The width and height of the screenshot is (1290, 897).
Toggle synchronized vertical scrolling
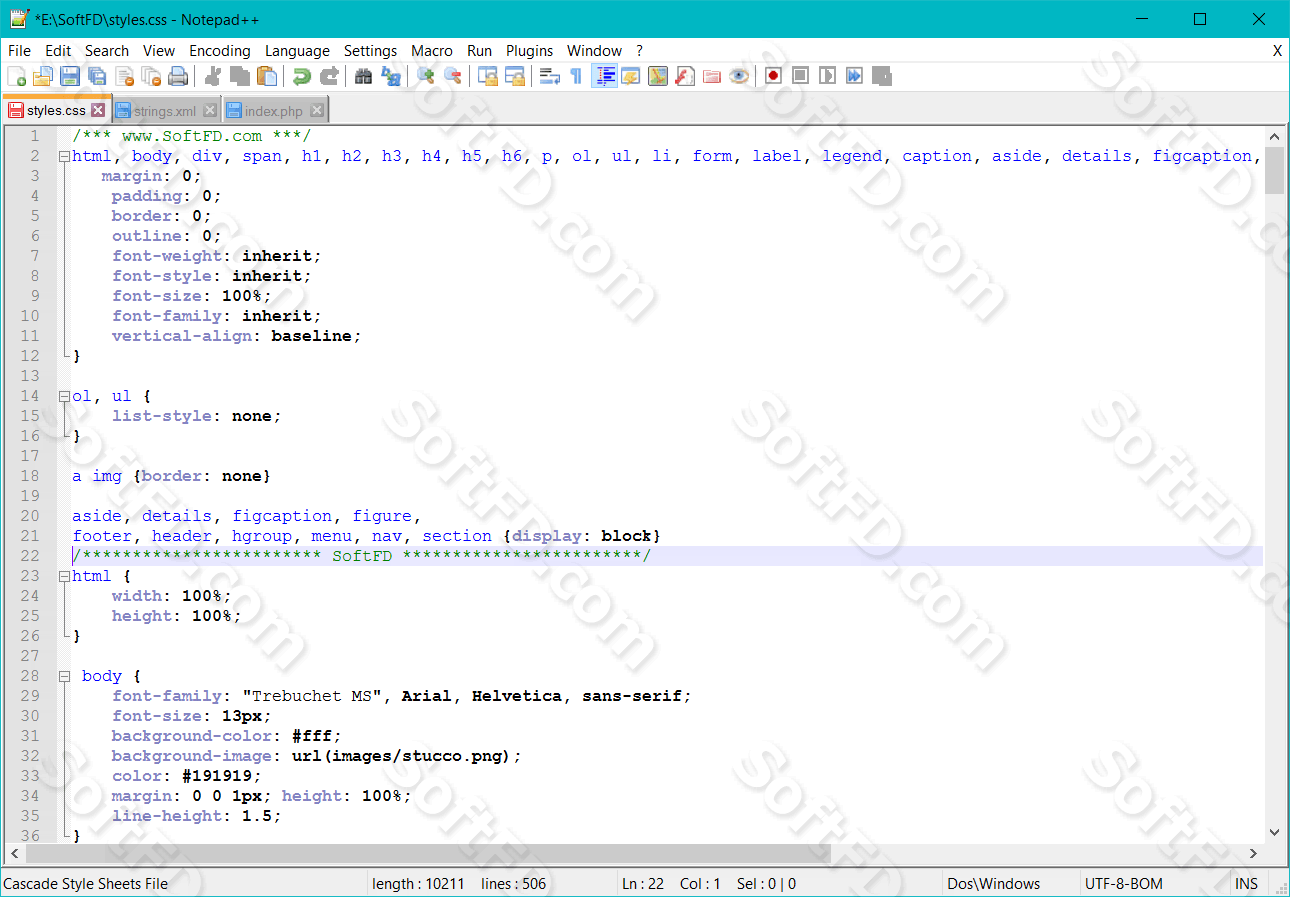tap(487, 76)
